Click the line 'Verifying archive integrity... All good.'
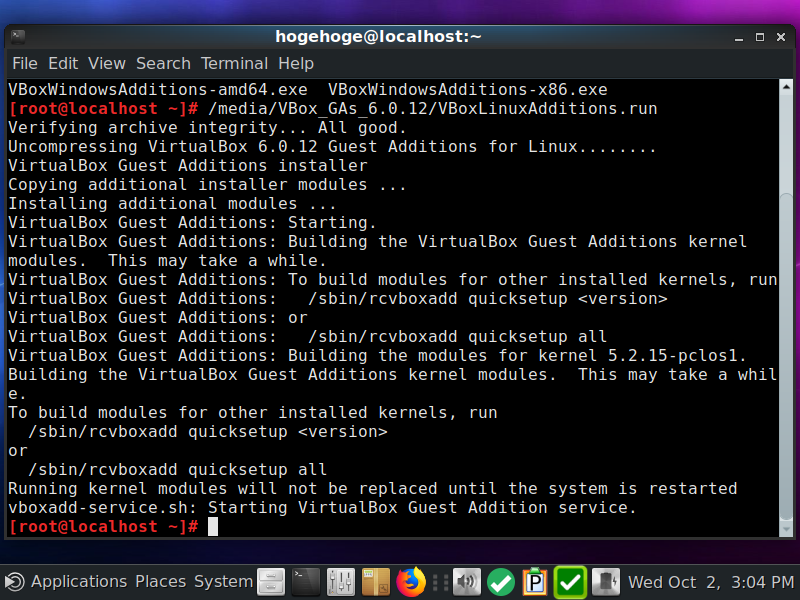 [207, 128]
